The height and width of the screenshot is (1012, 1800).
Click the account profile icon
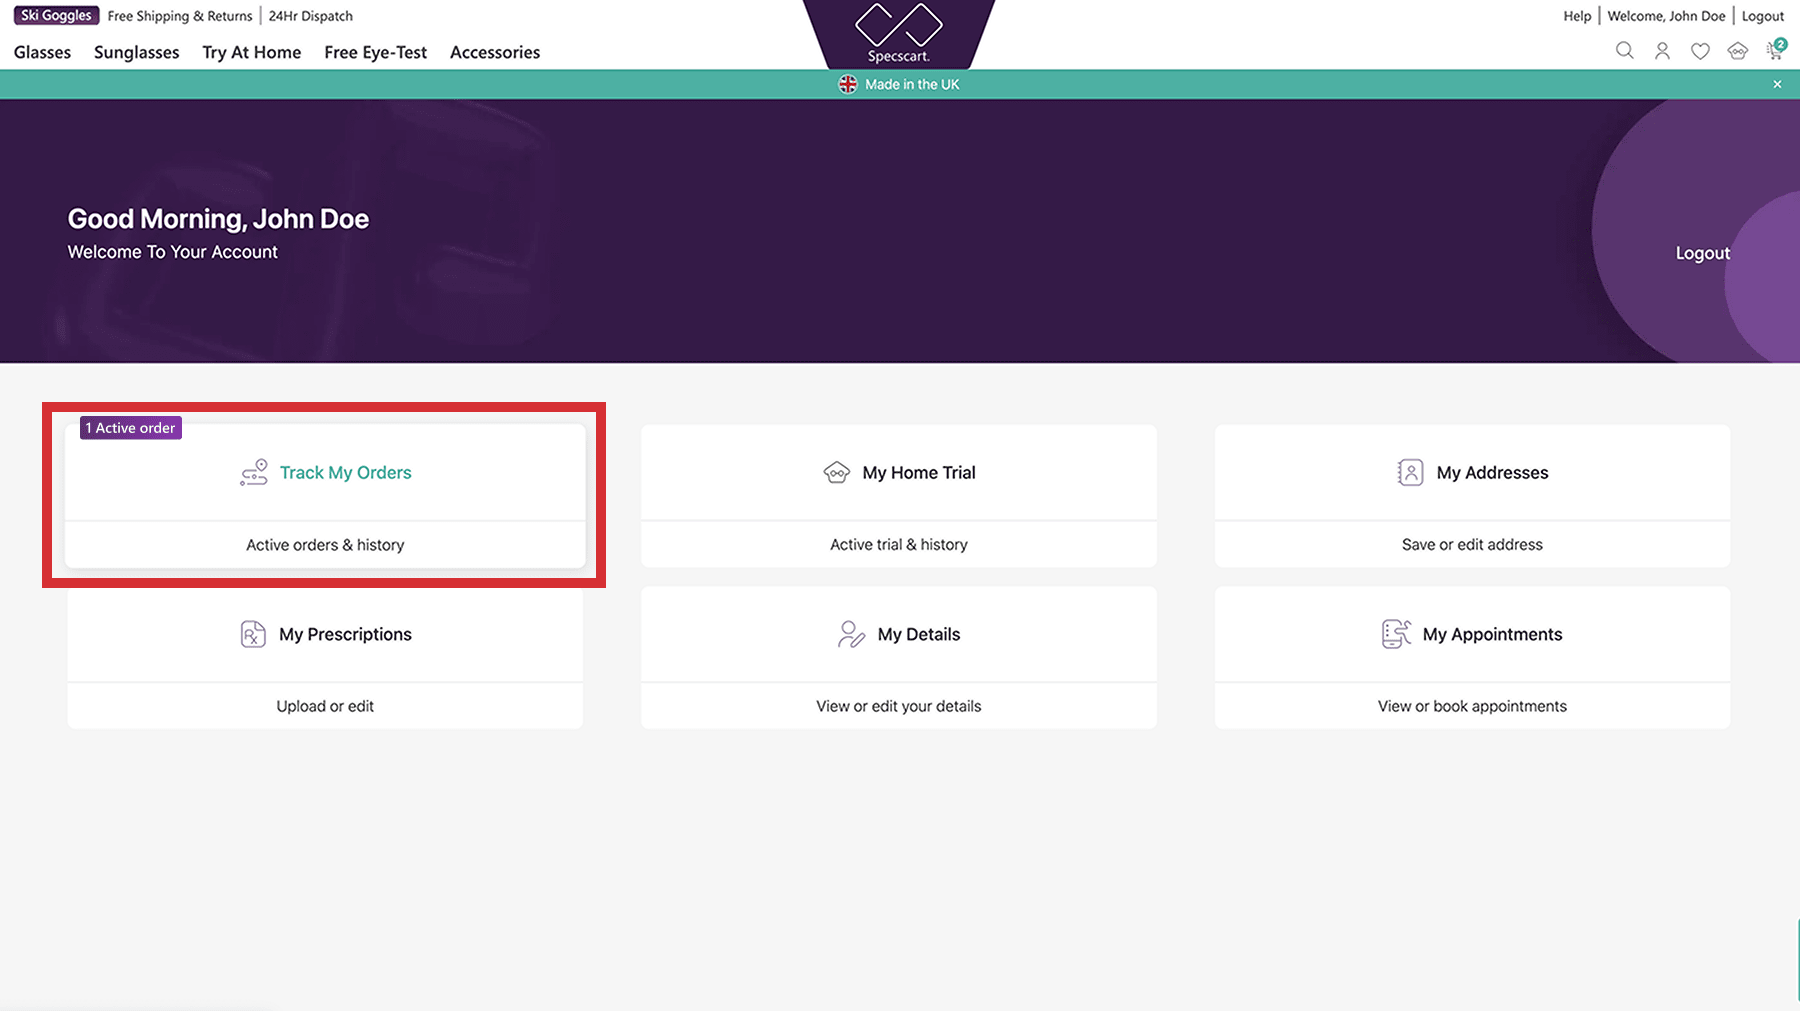pyautogui.click(x=1662, y=50)
